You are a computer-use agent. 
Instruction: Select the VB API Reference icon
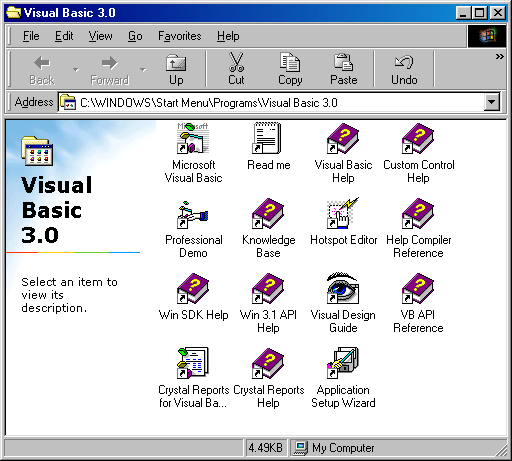(x=418, y=289)
